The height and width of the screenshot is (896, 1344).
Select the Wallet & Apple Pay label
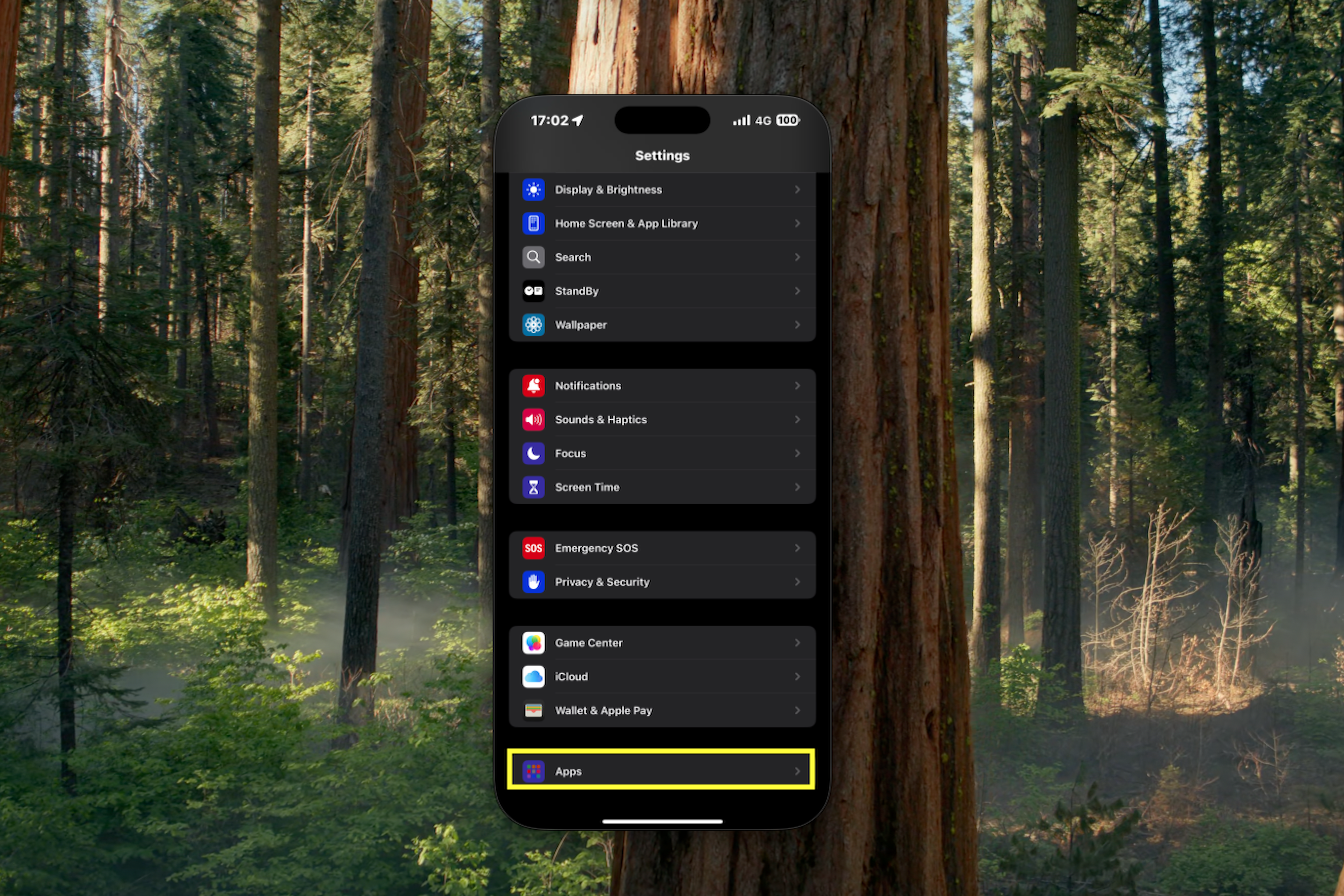(x=603, y=711)
